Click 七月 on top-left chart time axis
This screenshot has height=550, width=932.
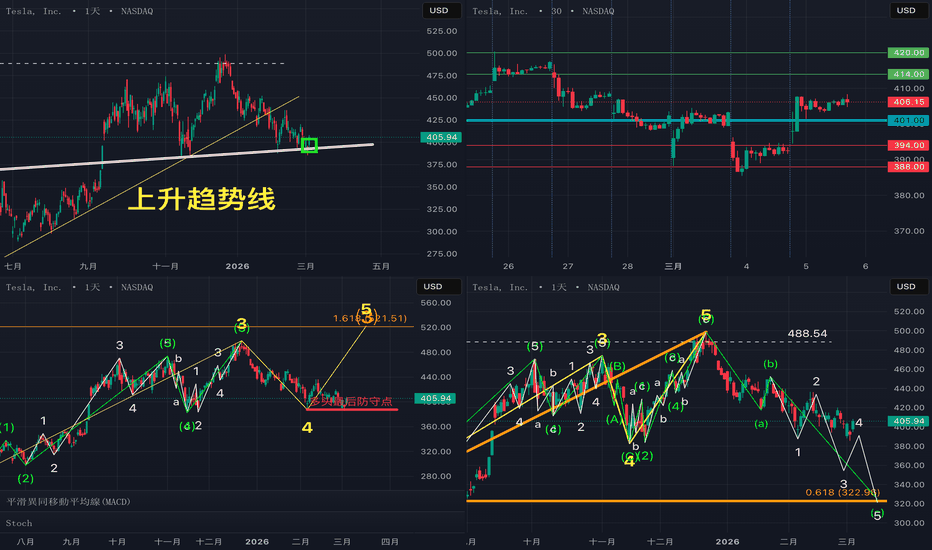coord(13,266)
